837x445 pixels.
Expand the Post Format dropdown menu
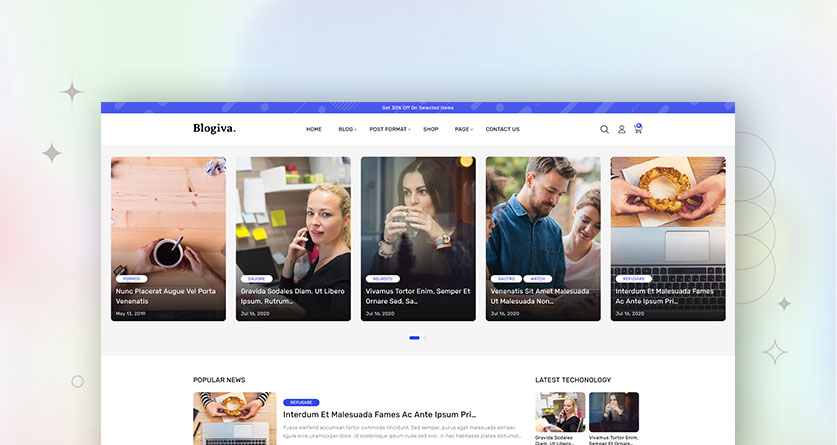point(390,129)
